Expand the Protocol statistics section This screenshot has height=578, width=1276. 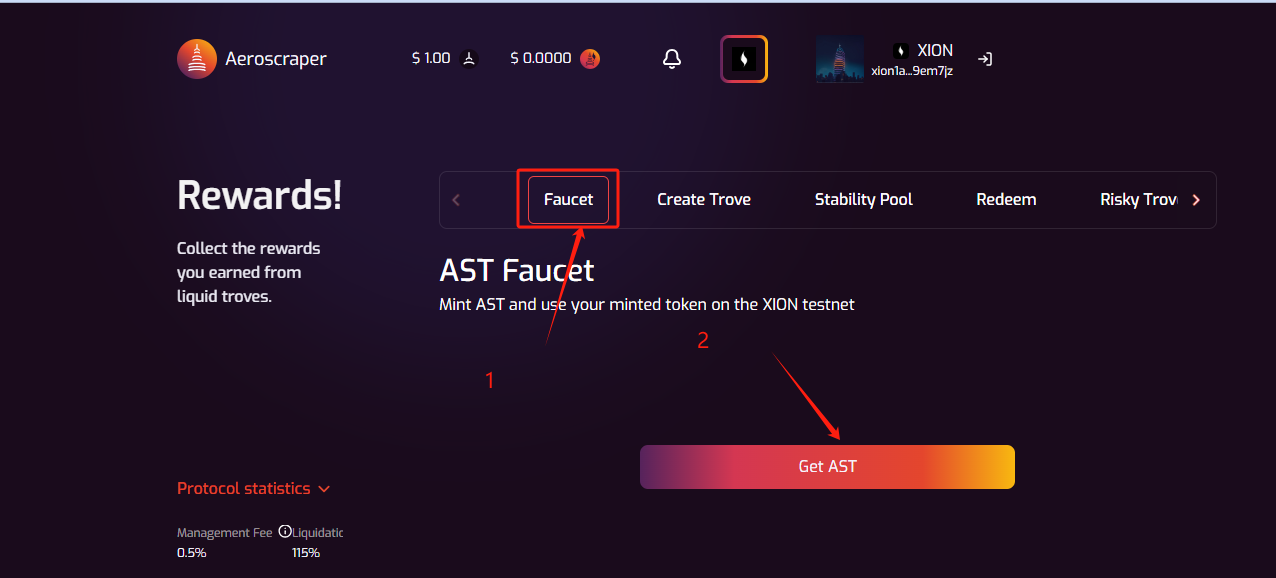(x=253, y=489)
